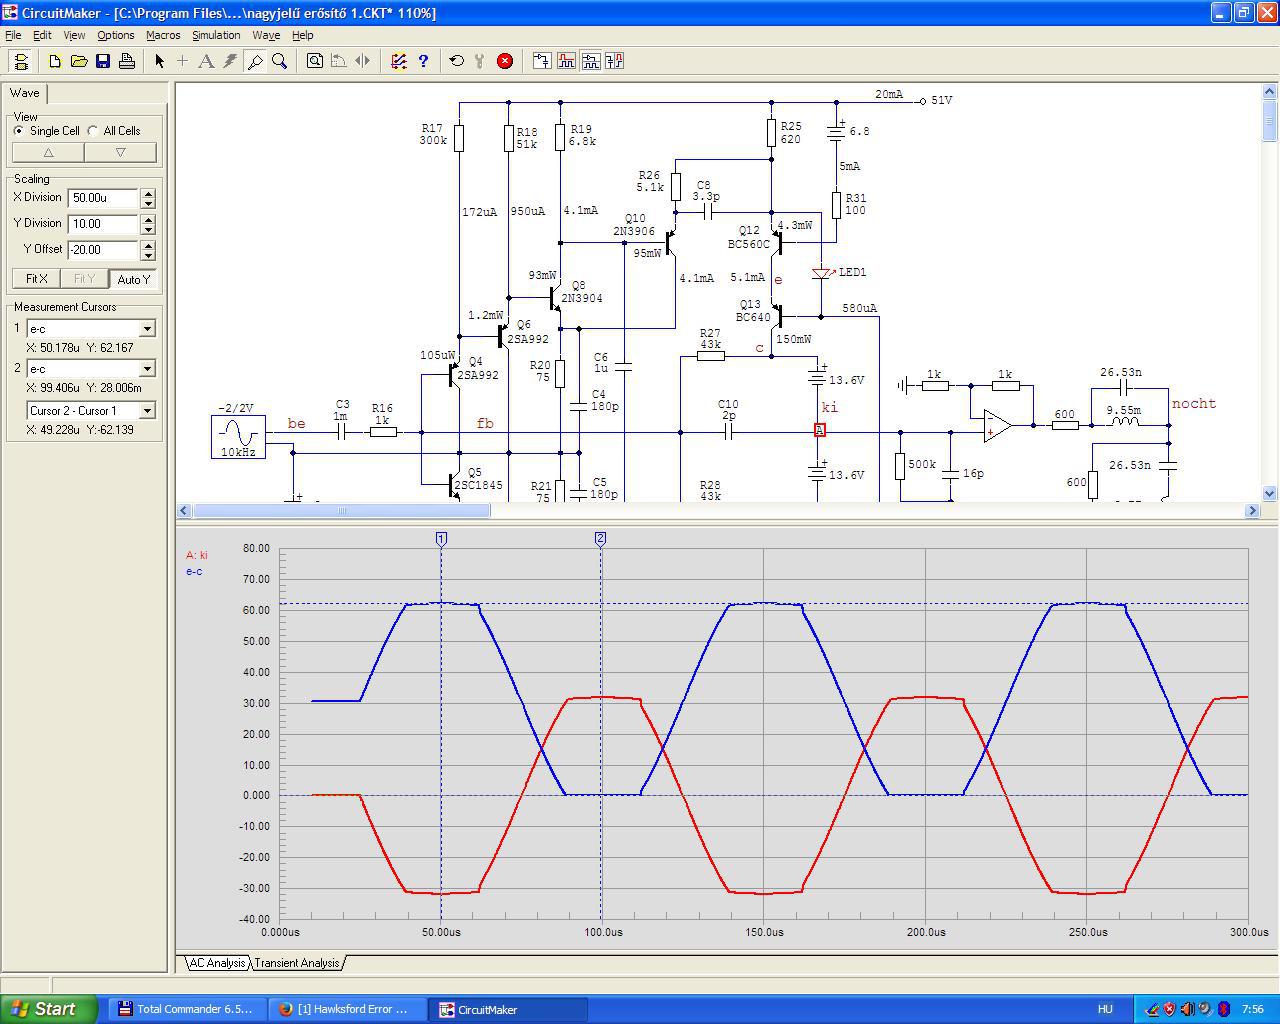Open help with question mark icon
The height and width of the screenshot is (1024, 1280).
[423, 61]
